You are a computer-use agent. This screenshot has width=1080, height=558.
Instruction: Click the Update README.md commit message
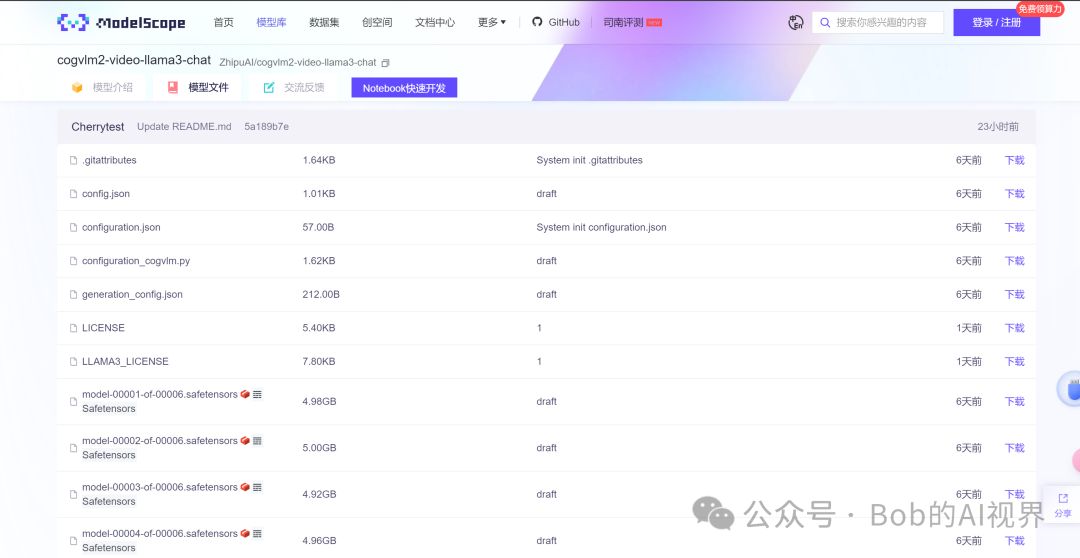(184, 127)
